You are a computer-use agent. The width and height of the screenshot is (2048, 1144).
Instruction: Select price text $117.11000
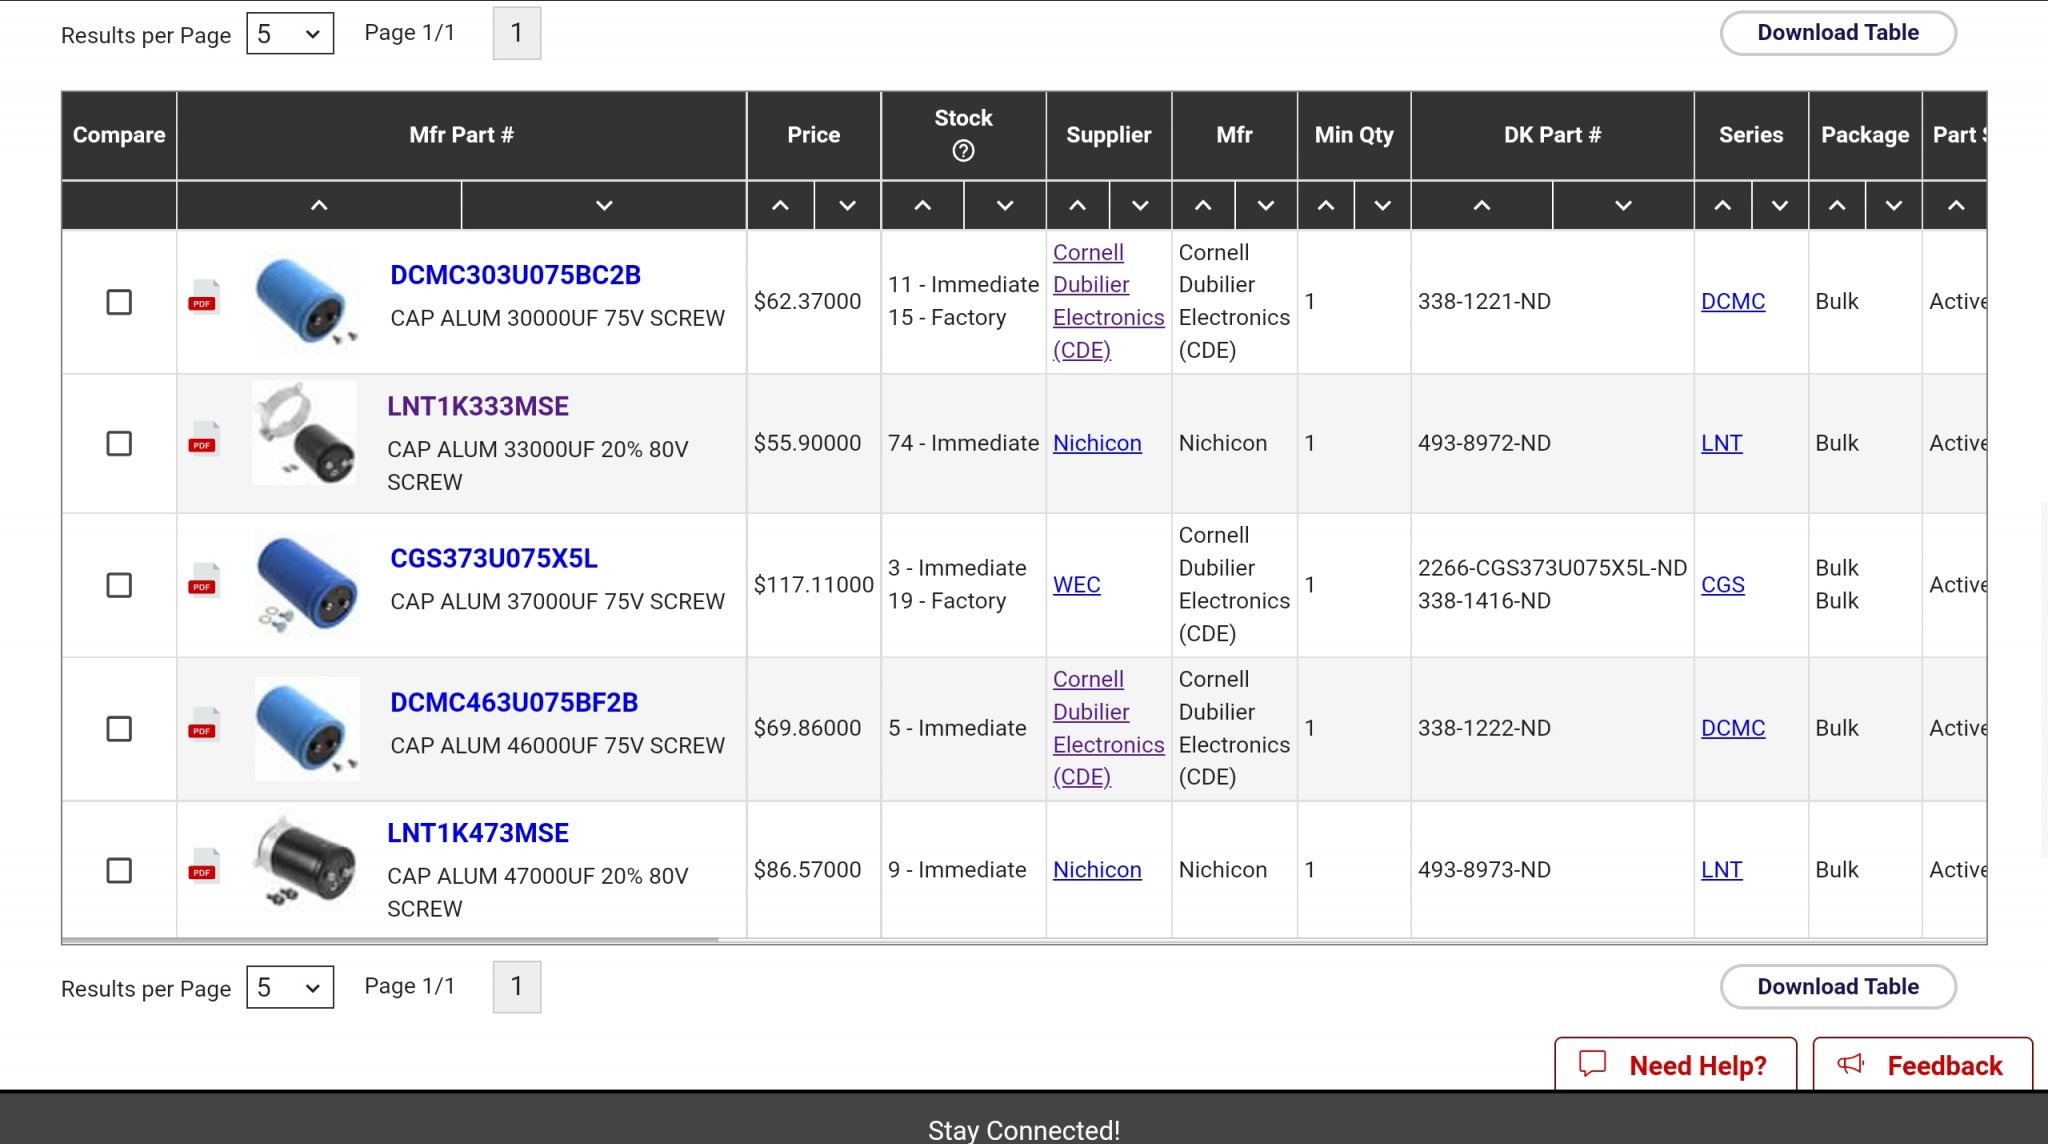(813, 585)
